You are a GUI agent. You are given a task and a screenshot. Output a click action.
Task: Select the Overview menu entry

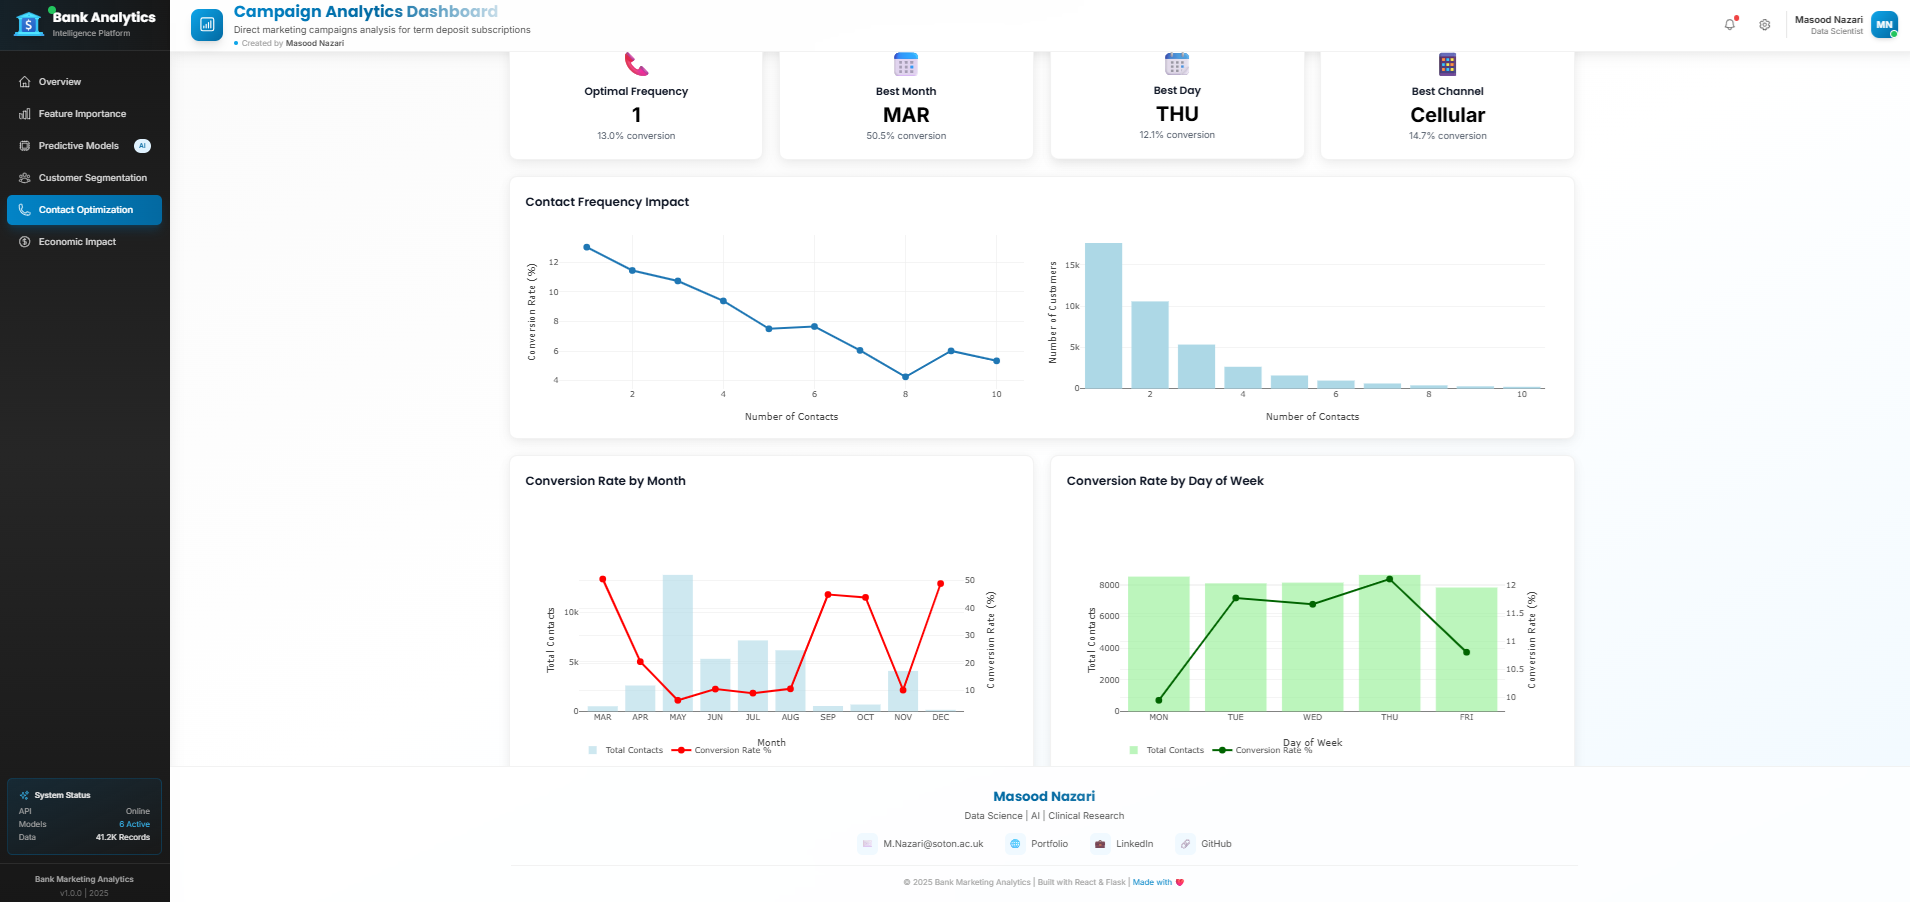(x=60, y=81)
